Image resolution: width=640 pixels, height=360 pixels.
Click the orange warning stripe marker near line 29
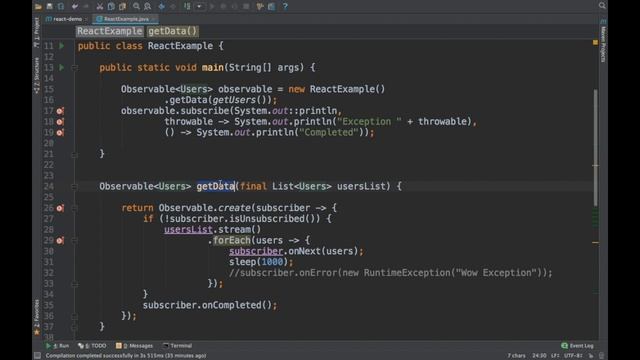point(596,242)
